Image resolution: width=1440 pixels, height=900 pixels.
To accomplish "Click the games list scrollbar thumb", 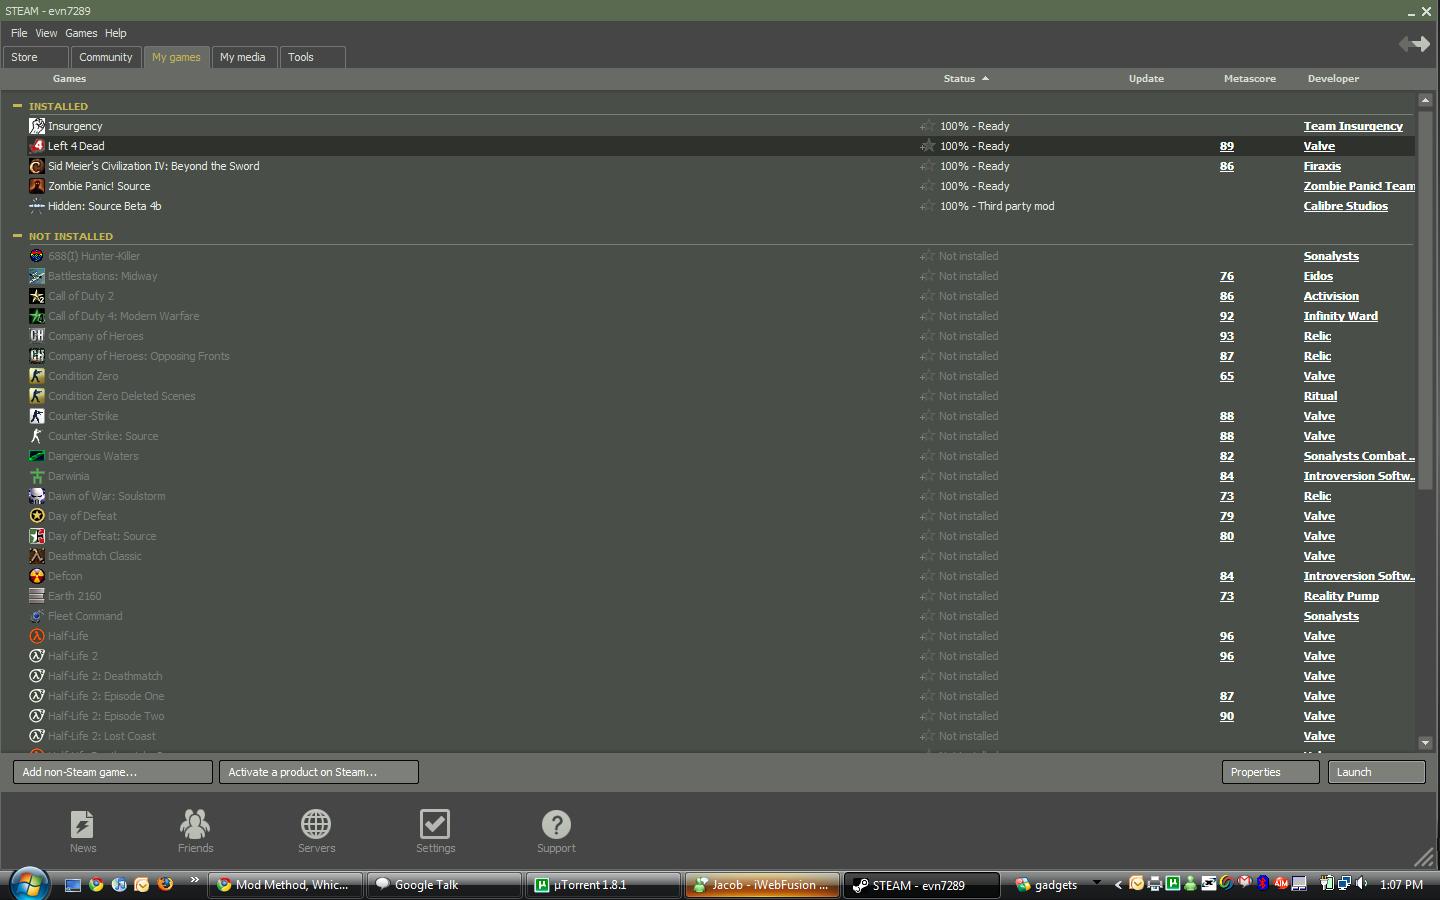I will tap(1425, 299).
